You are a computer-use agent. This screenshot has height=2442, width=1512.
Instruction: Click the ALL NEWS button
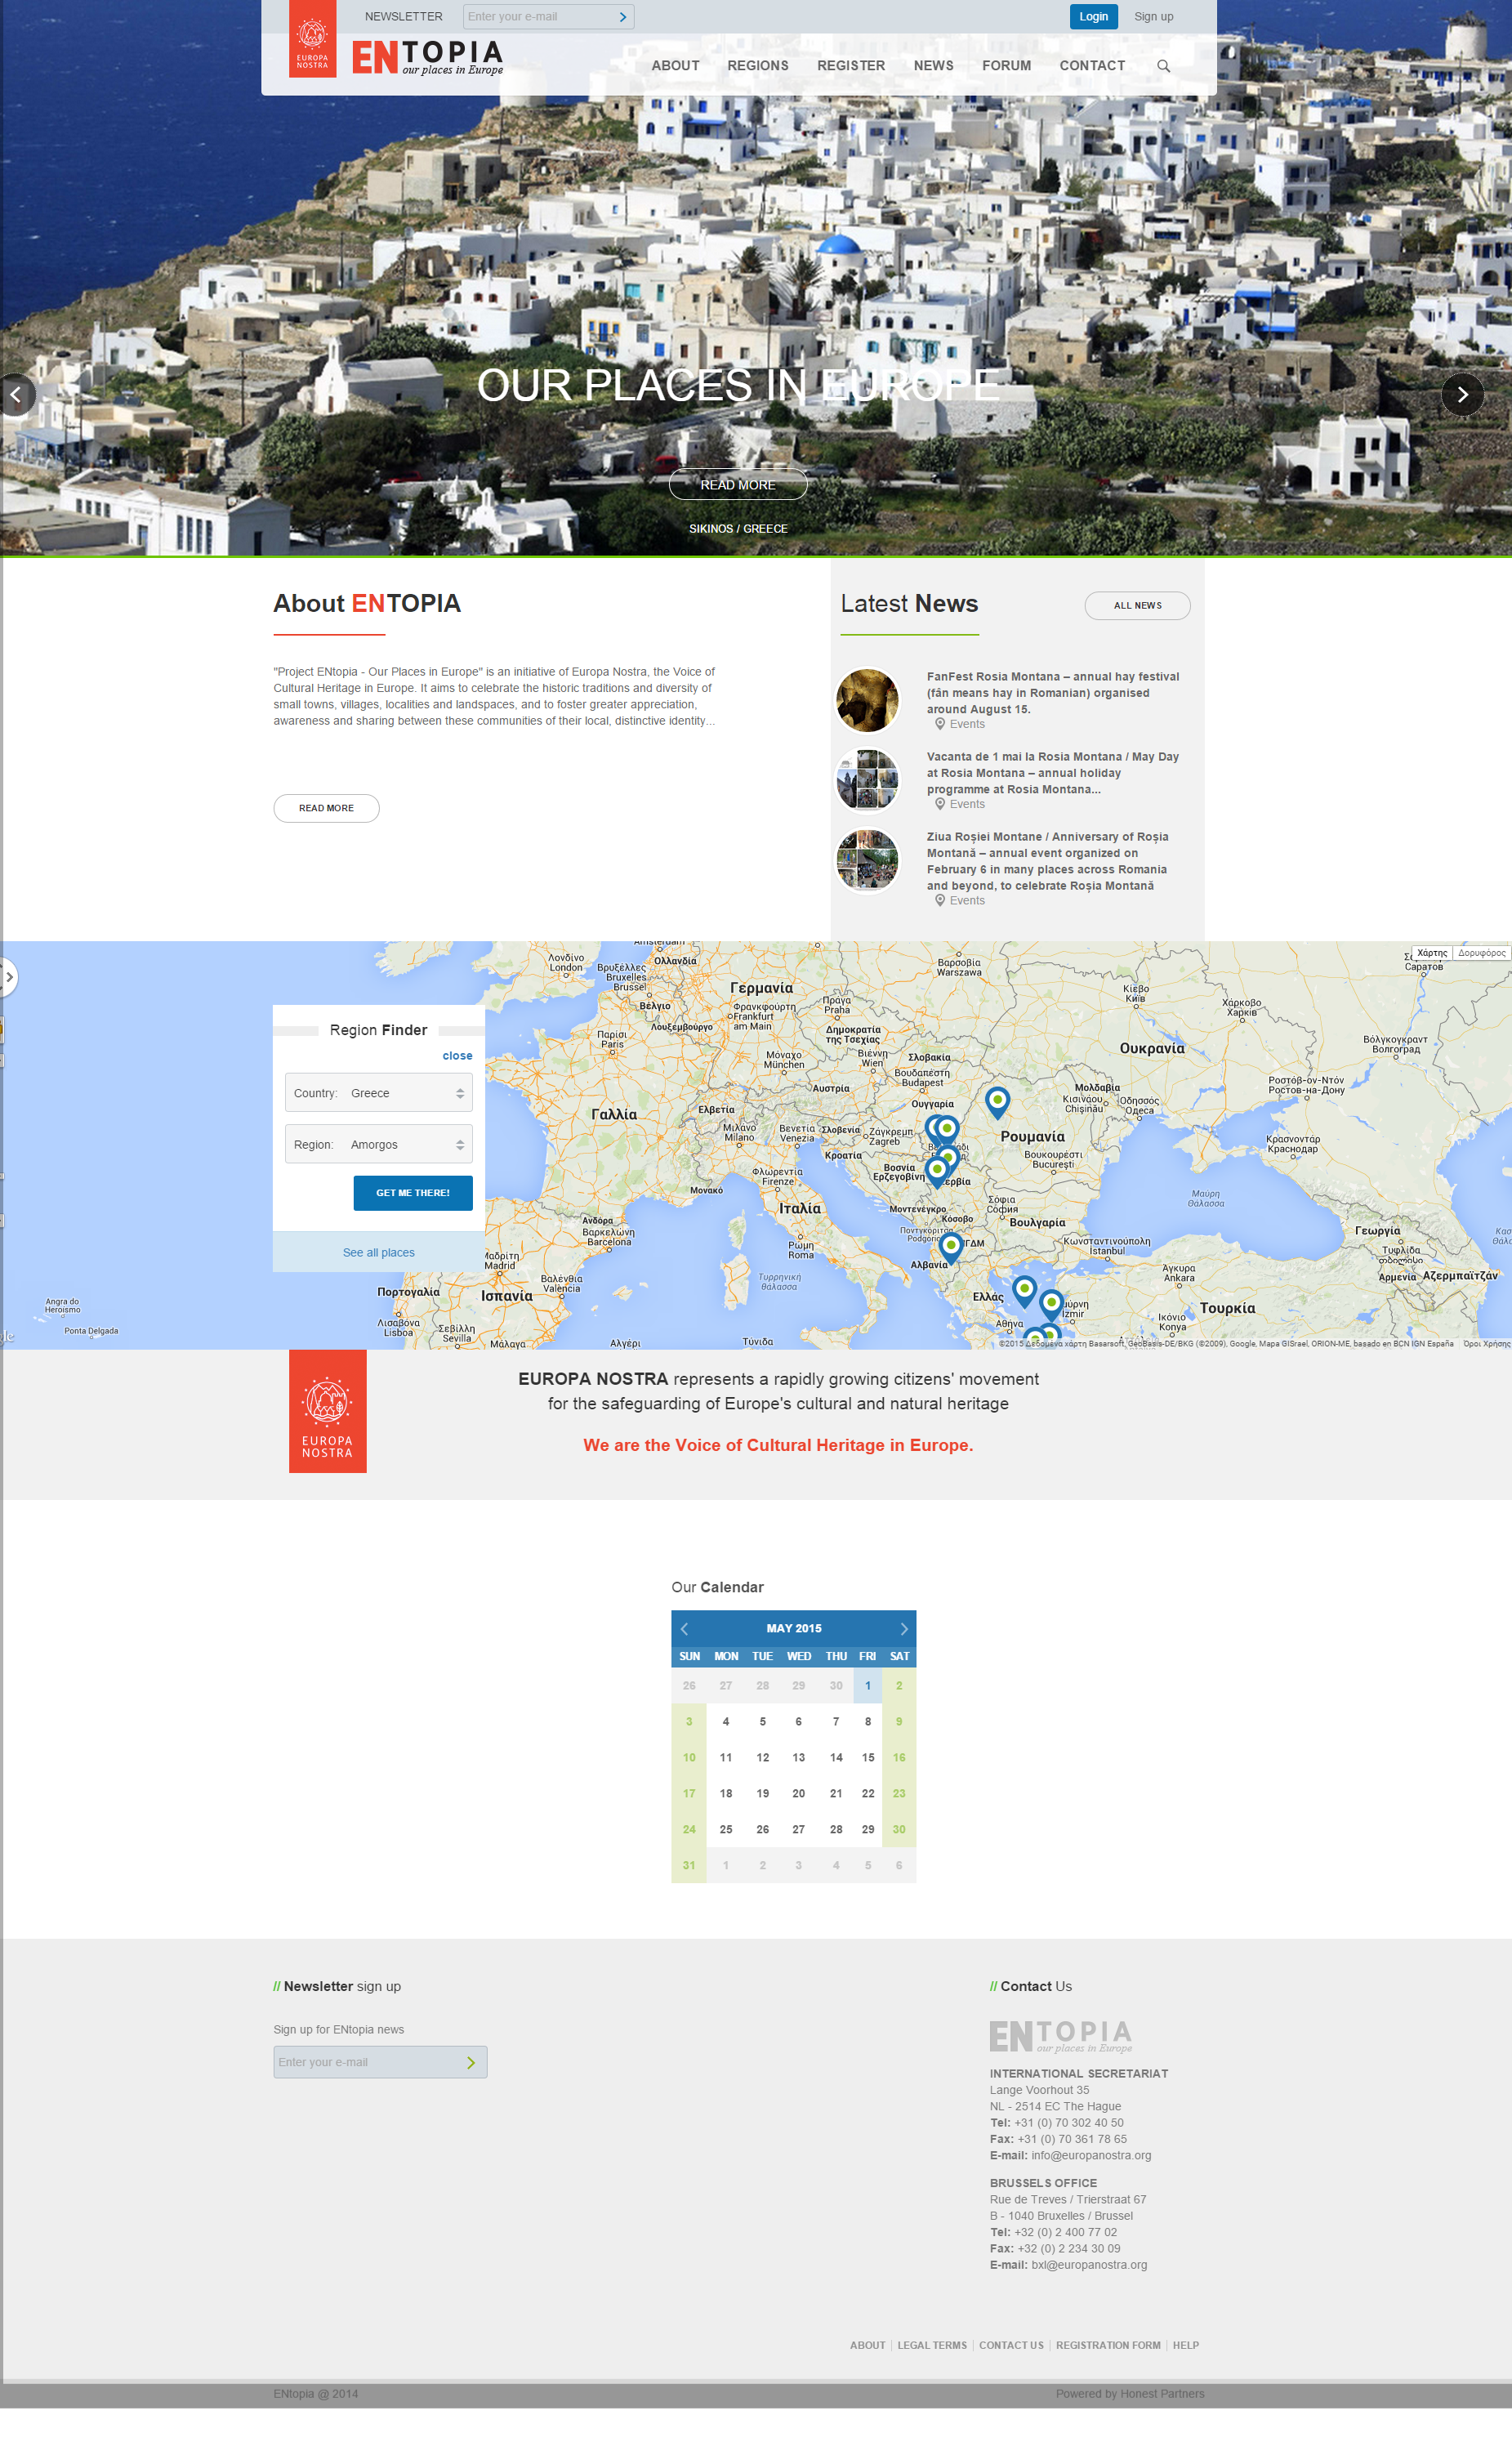click(x=1137, y=605)
